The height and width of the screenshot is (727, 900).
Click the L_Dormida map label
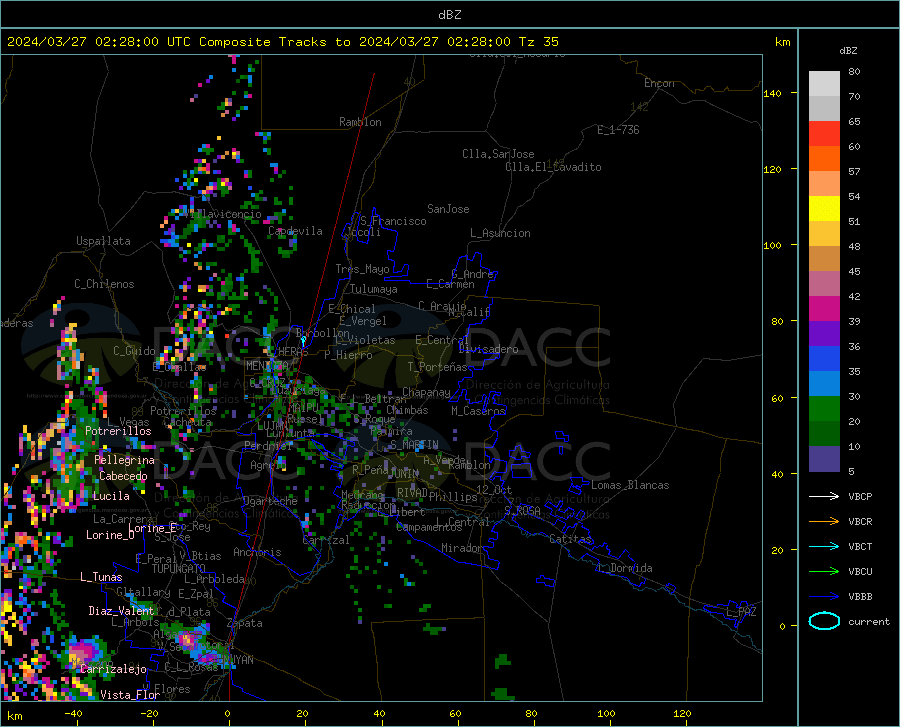pyautogui.click(x=624, y=568)
